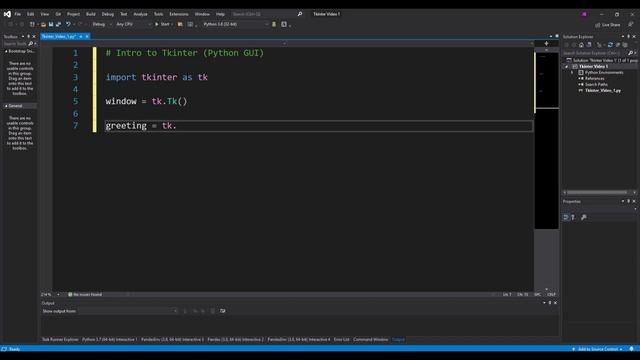Select the References tree item
The width and height of the screenshot is (640, 360).
click(x=594, y=78)
